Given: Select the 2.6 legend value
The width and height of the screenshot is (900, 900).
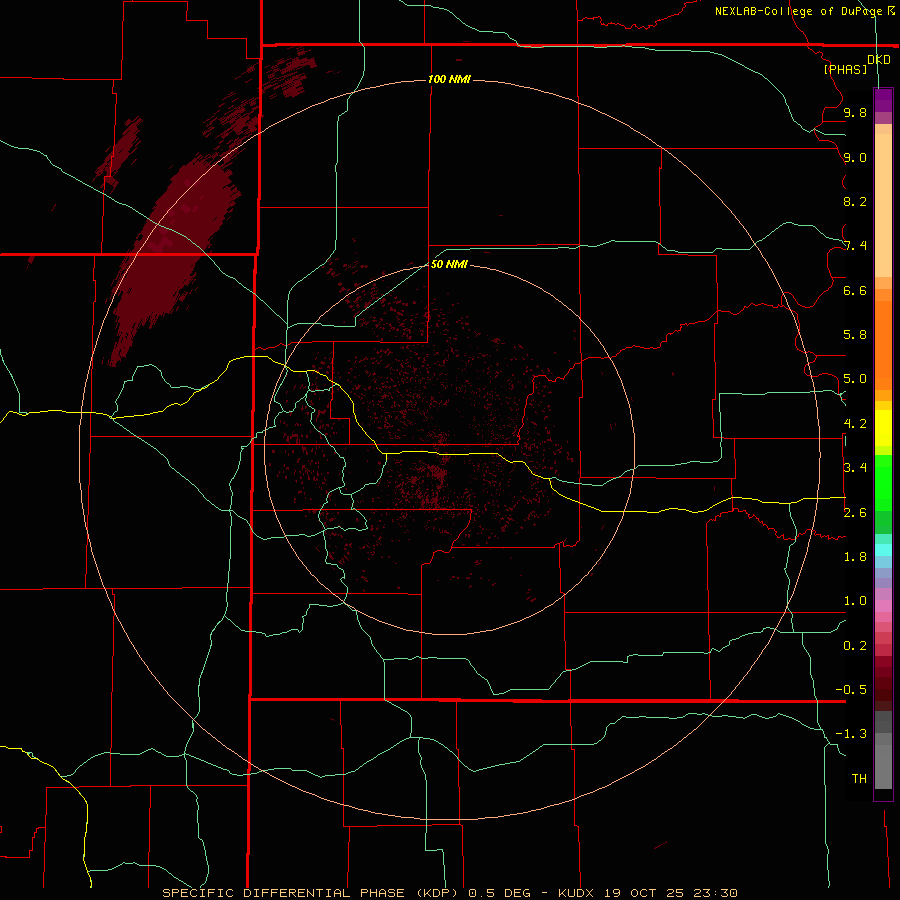Looking at the screenshot, I should [x=855, y=513].
